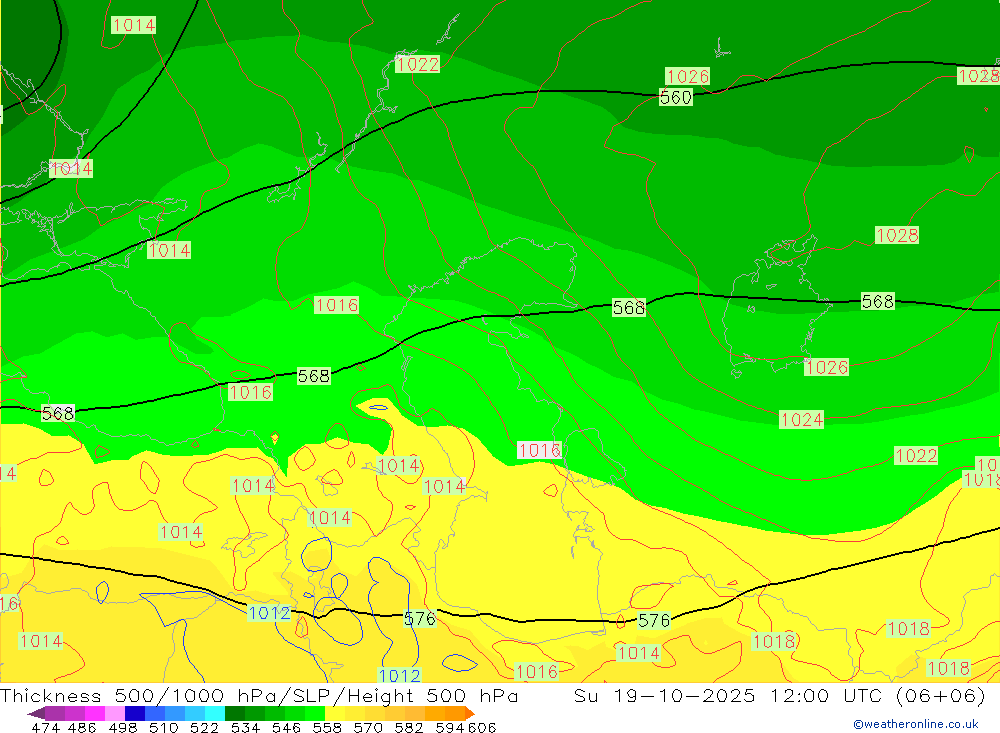Click the darkest green swatch in the legend
This screenshot has height=733, width=1000.
235,713
